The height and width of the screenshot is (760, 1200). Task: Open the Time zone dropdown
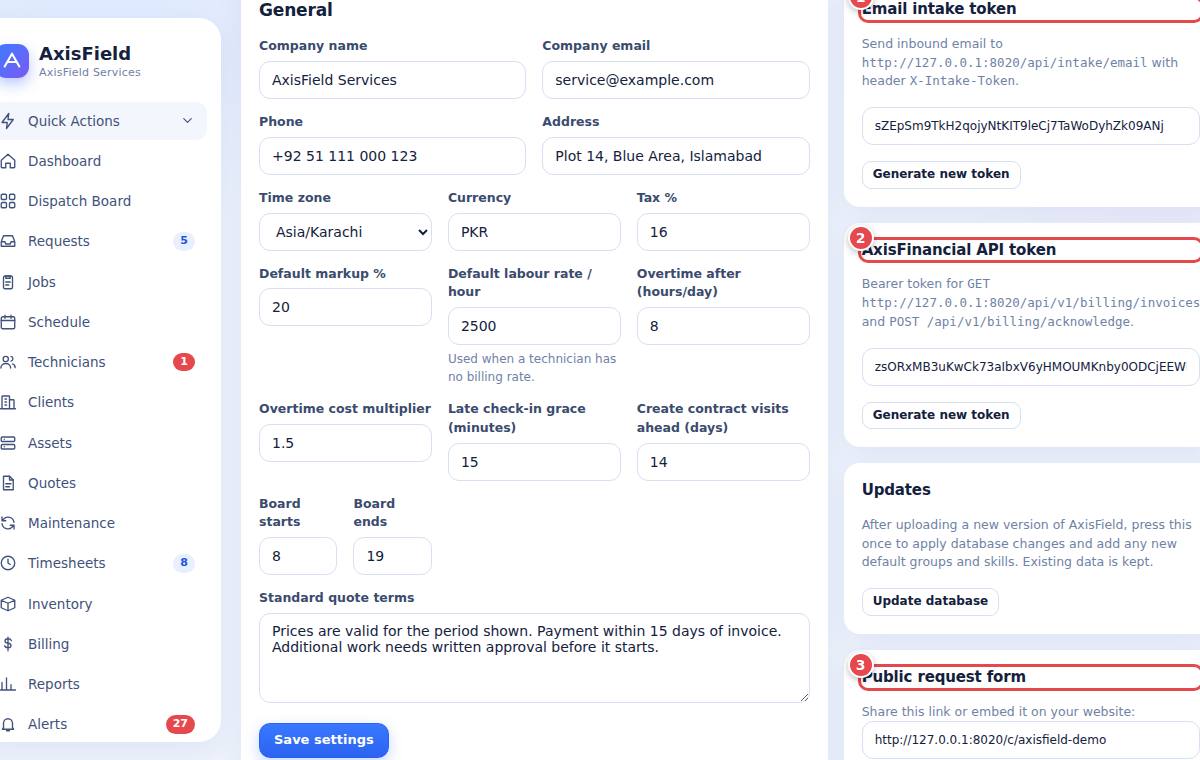pyautogui.click(x=345, y=232)
